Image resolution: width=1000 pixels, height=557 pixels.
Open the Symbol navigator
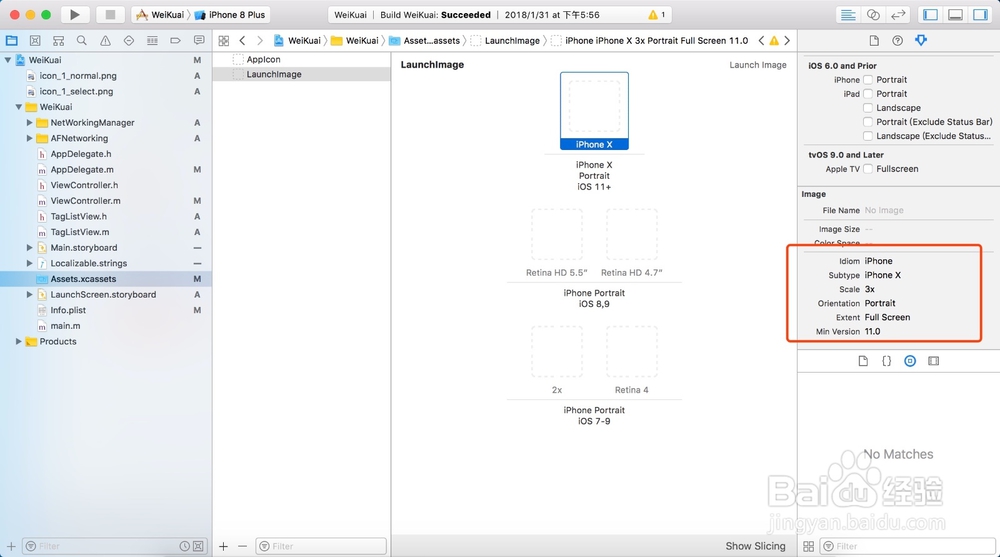click(59, 40)
